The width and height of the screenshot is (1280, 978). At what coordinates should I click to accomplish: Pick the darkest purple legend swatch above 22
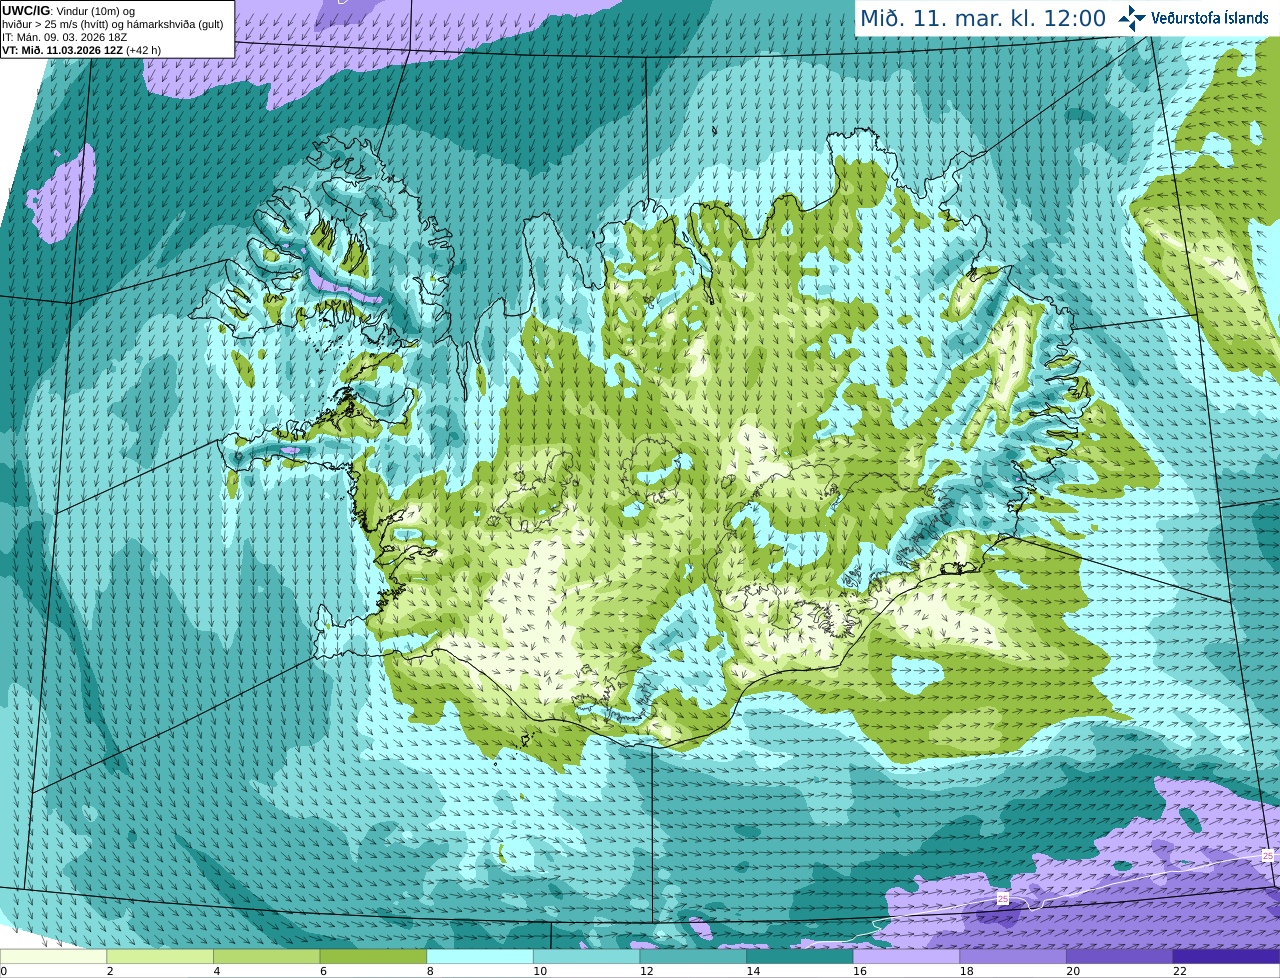point(1226,956)
